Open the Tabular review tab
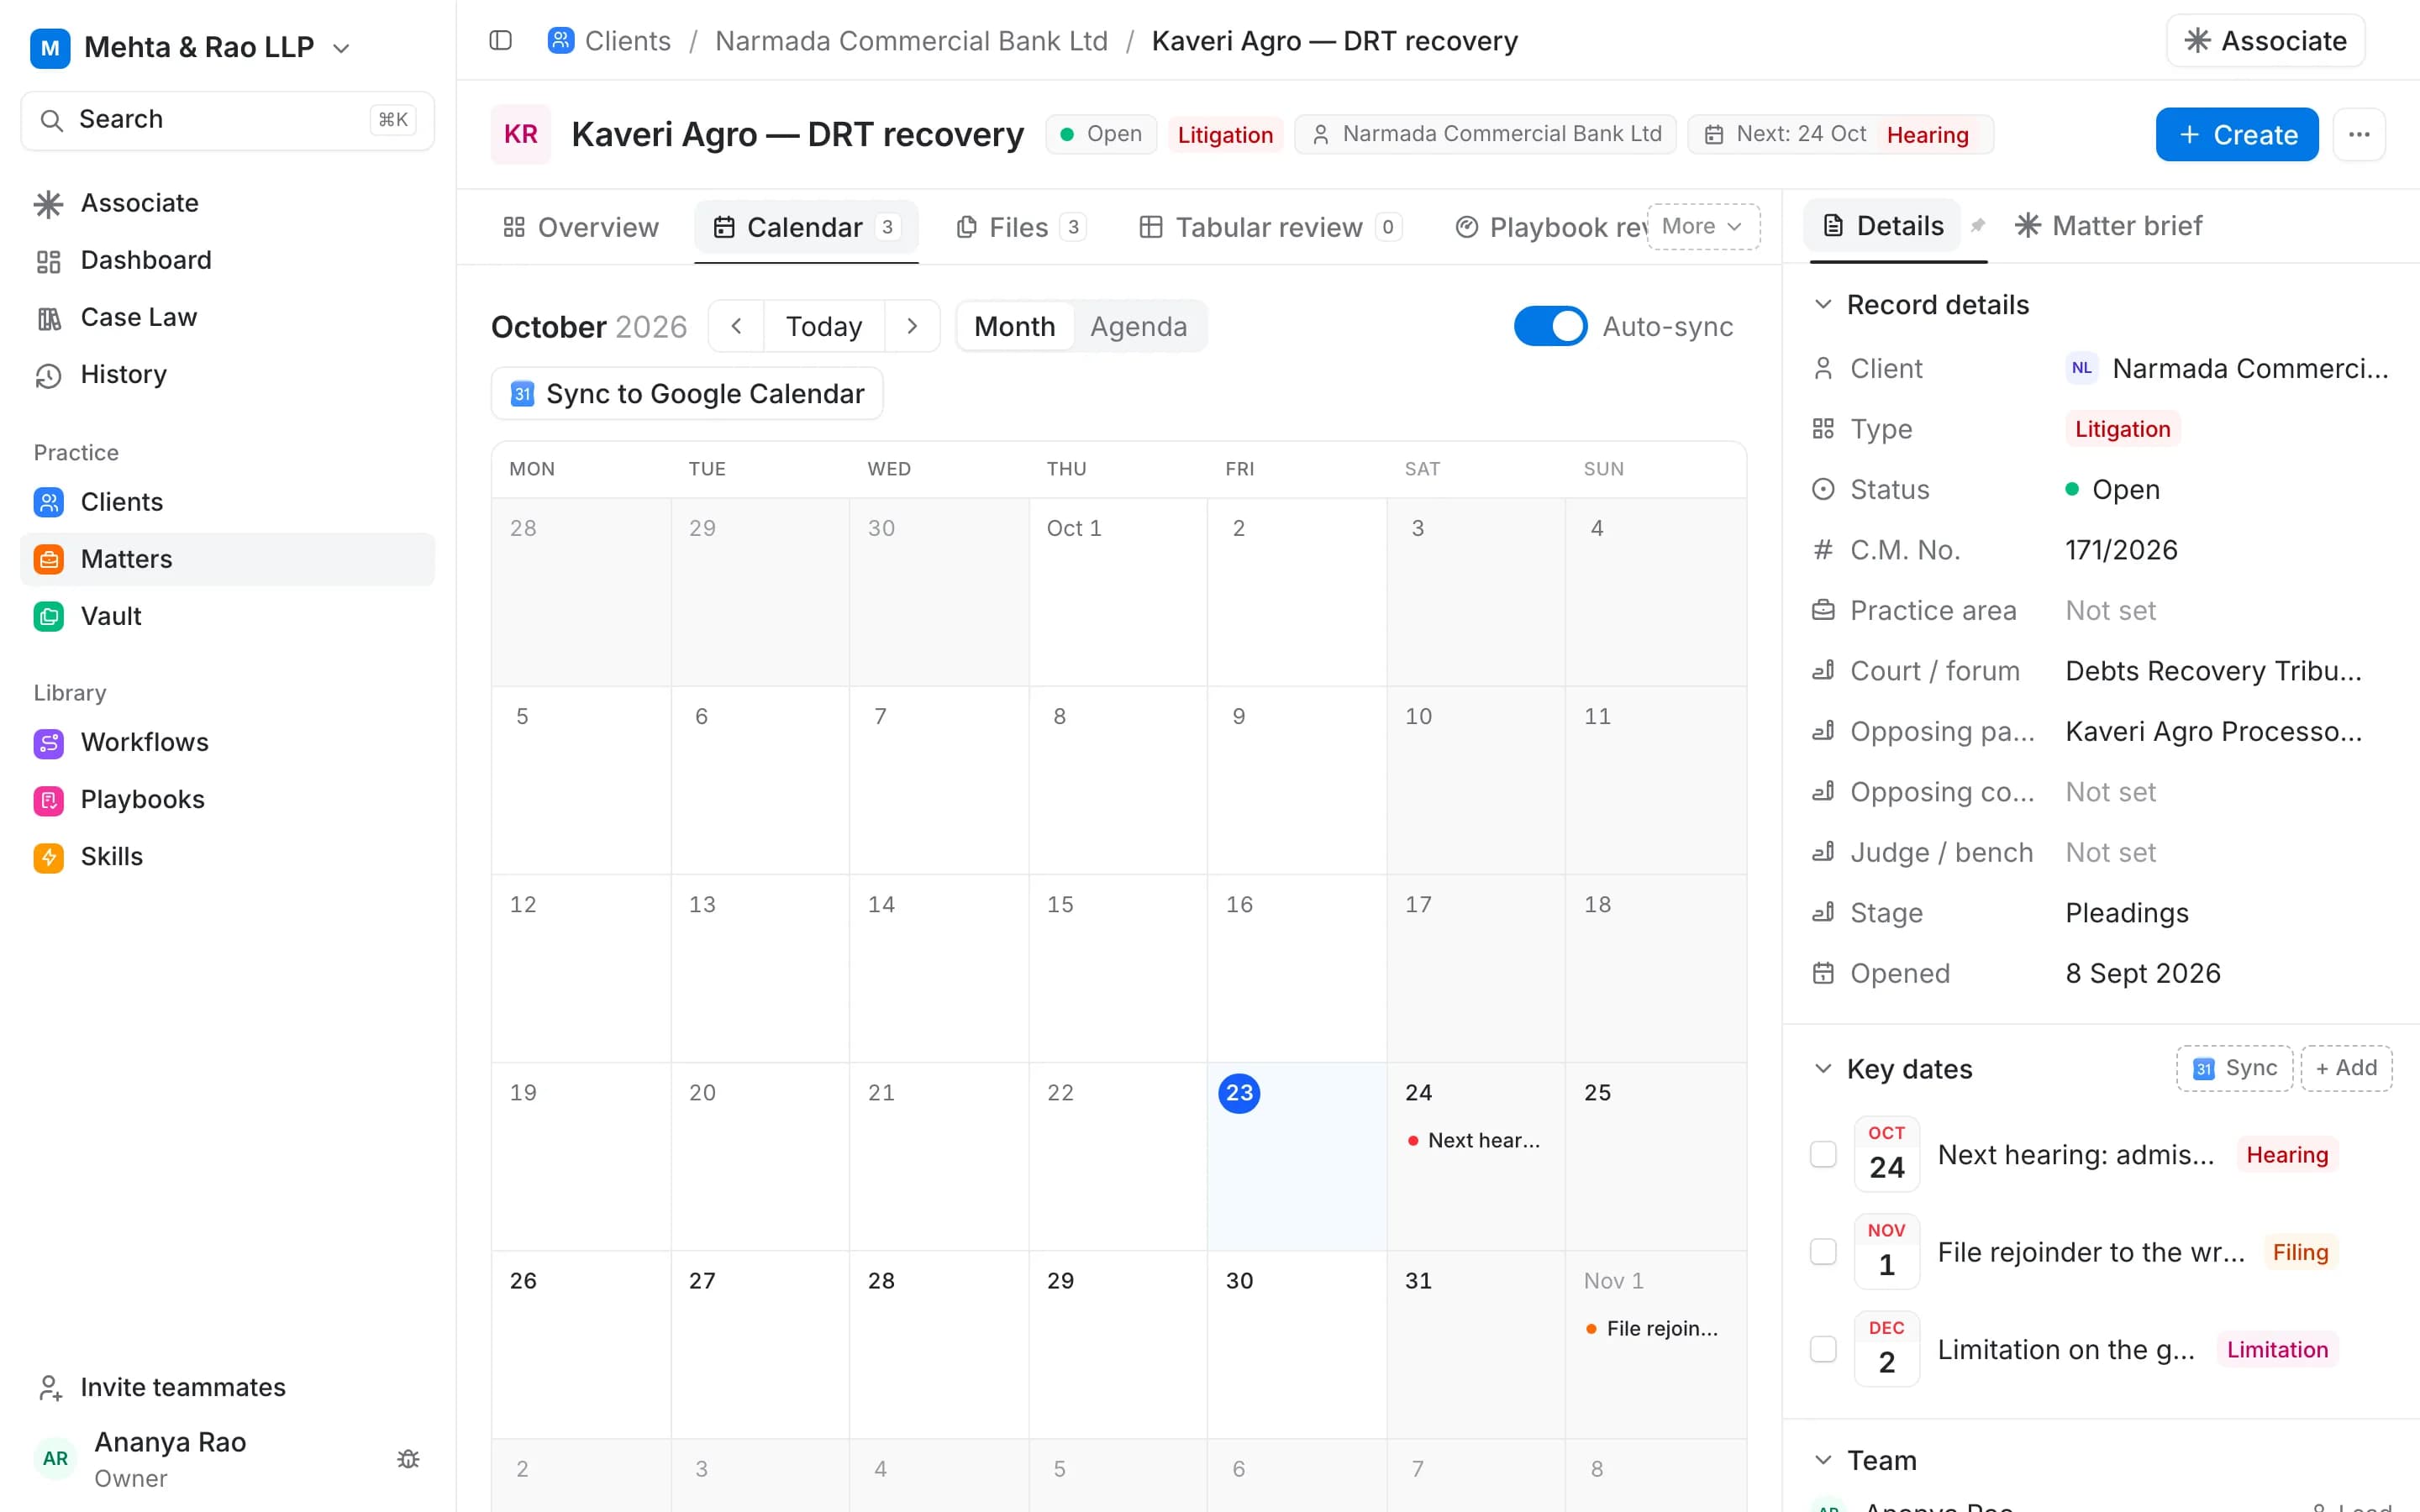Viewport: 2420px width, 1512px height. click(1270, 227)
